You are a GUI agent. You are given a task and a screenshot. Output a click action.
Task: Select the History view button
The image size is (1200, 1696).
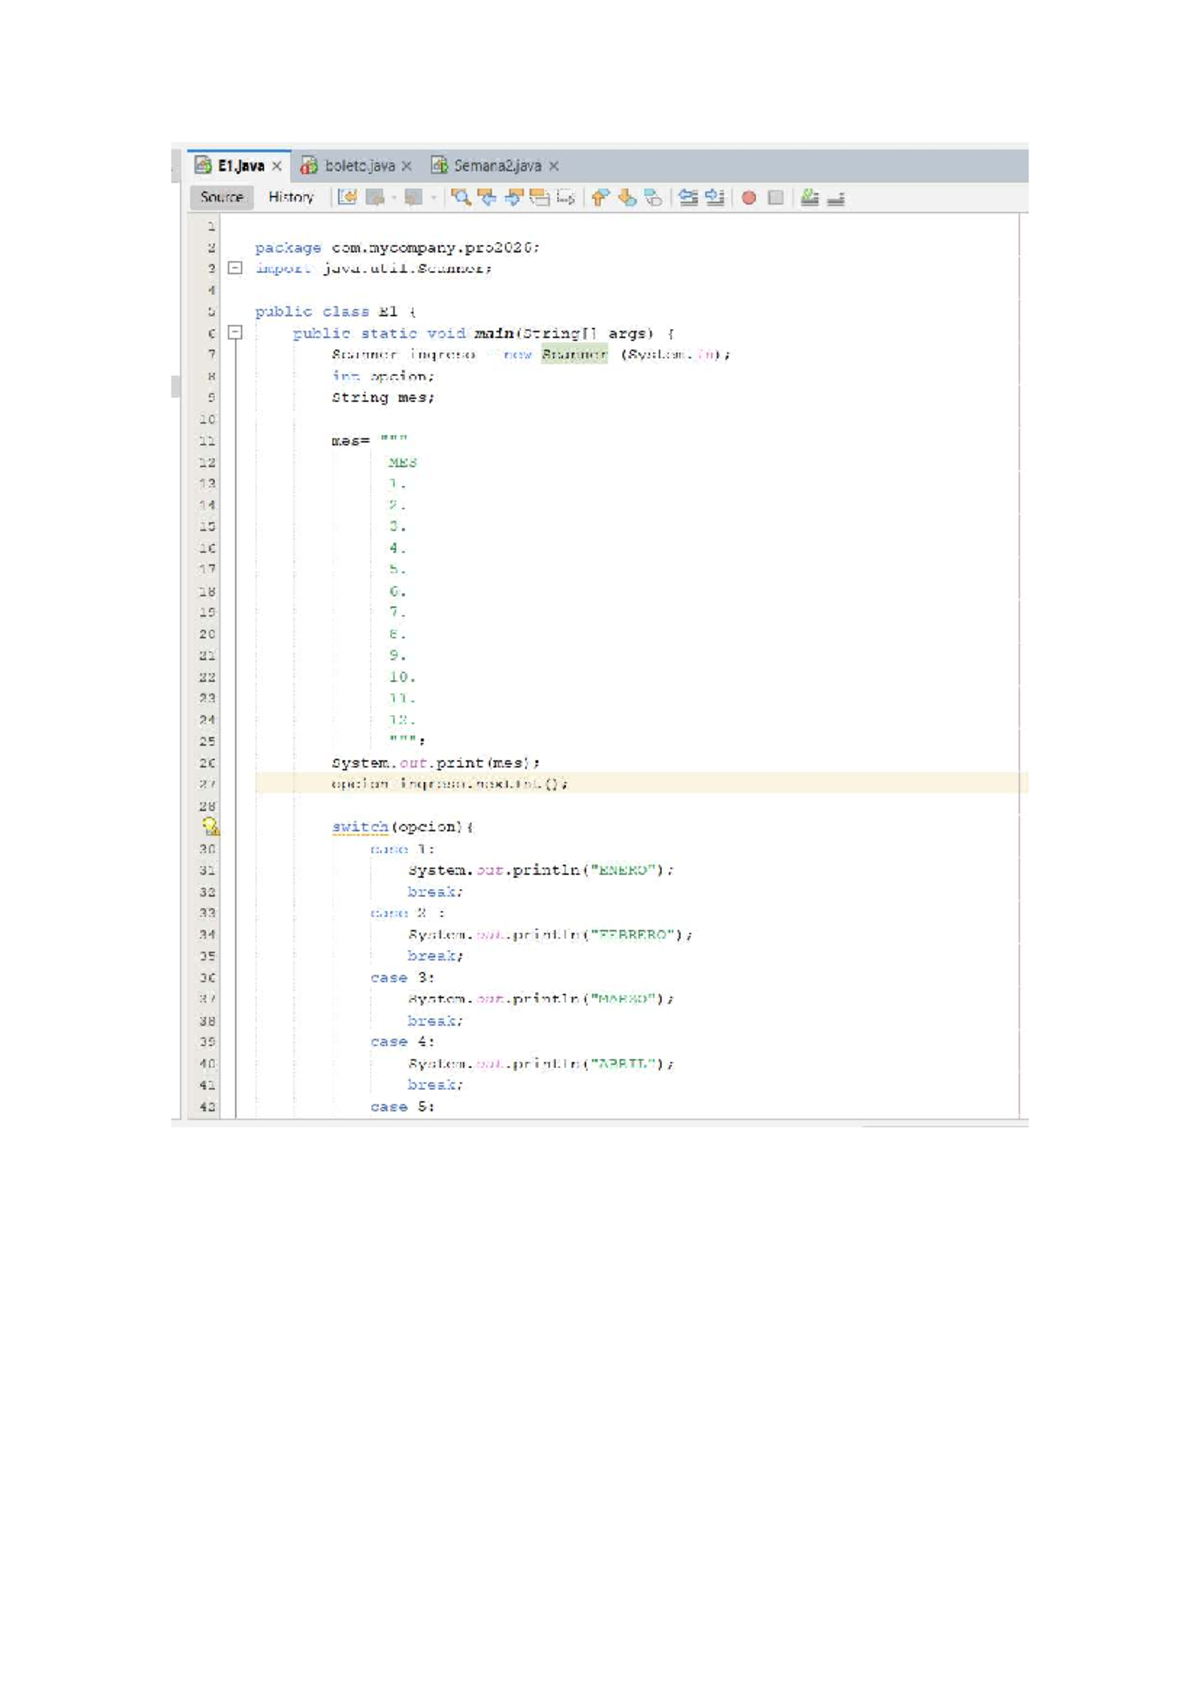(291, 197)
